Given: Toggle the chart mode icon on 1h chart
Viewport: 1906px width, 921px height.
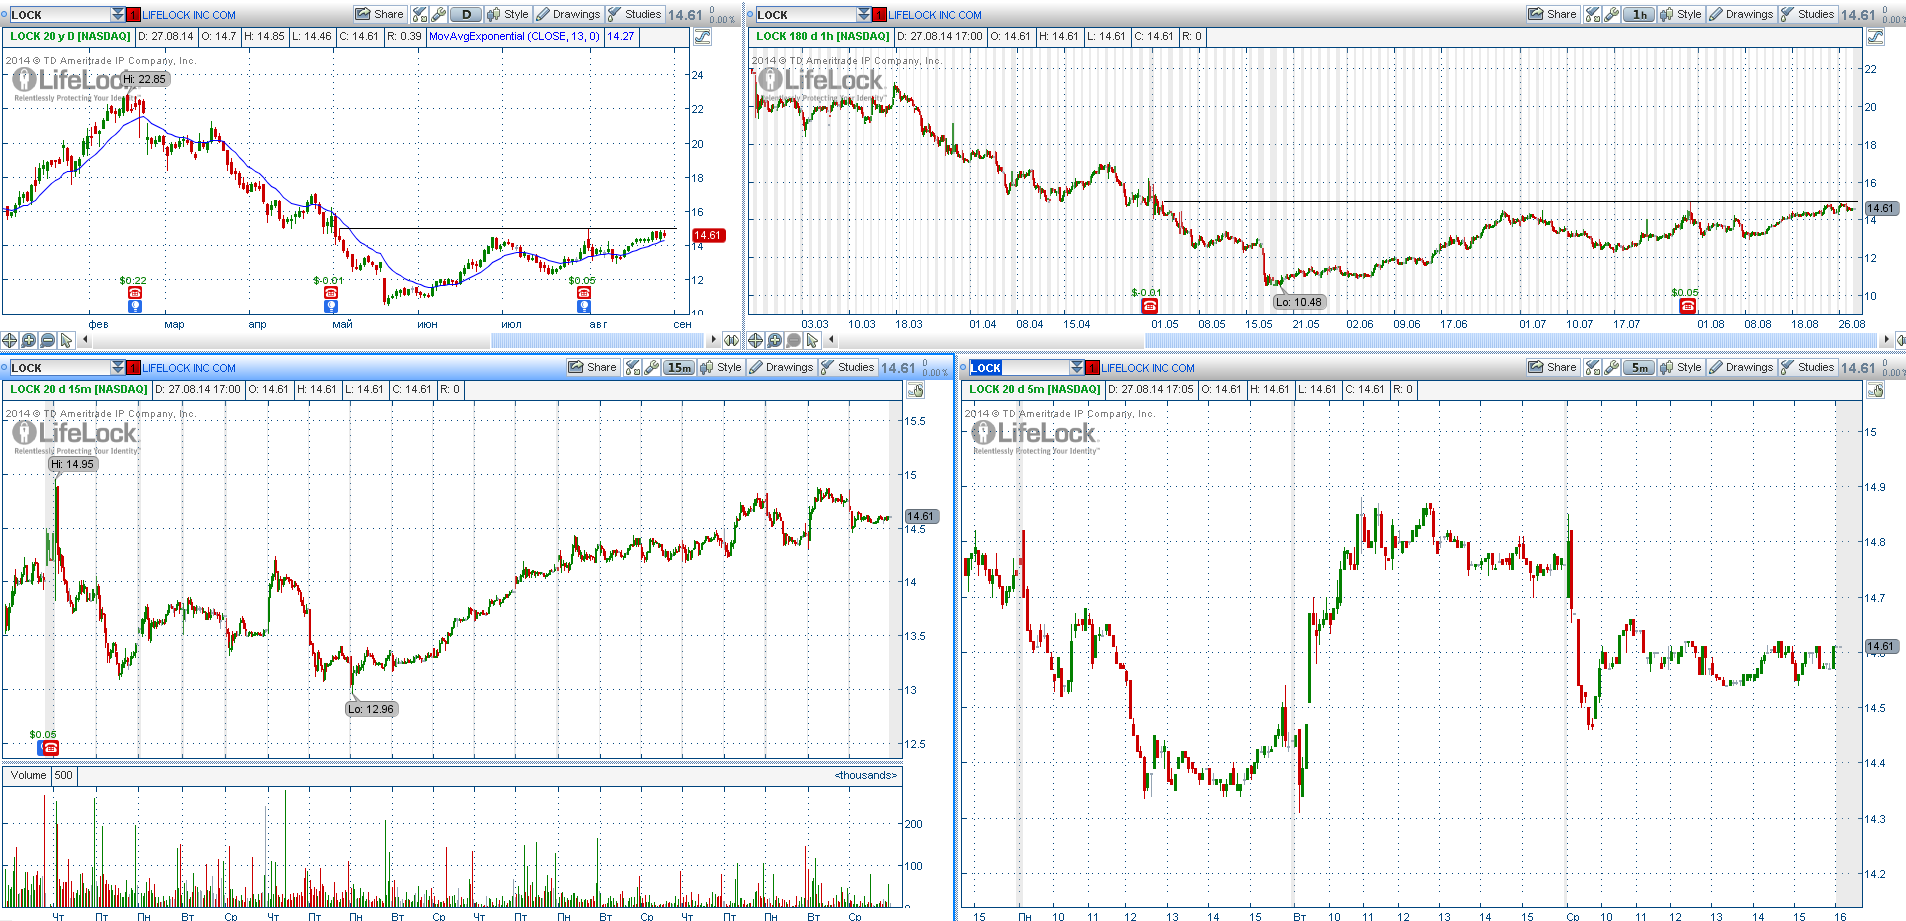Looking at the screenshot, I should point(1875,37).
